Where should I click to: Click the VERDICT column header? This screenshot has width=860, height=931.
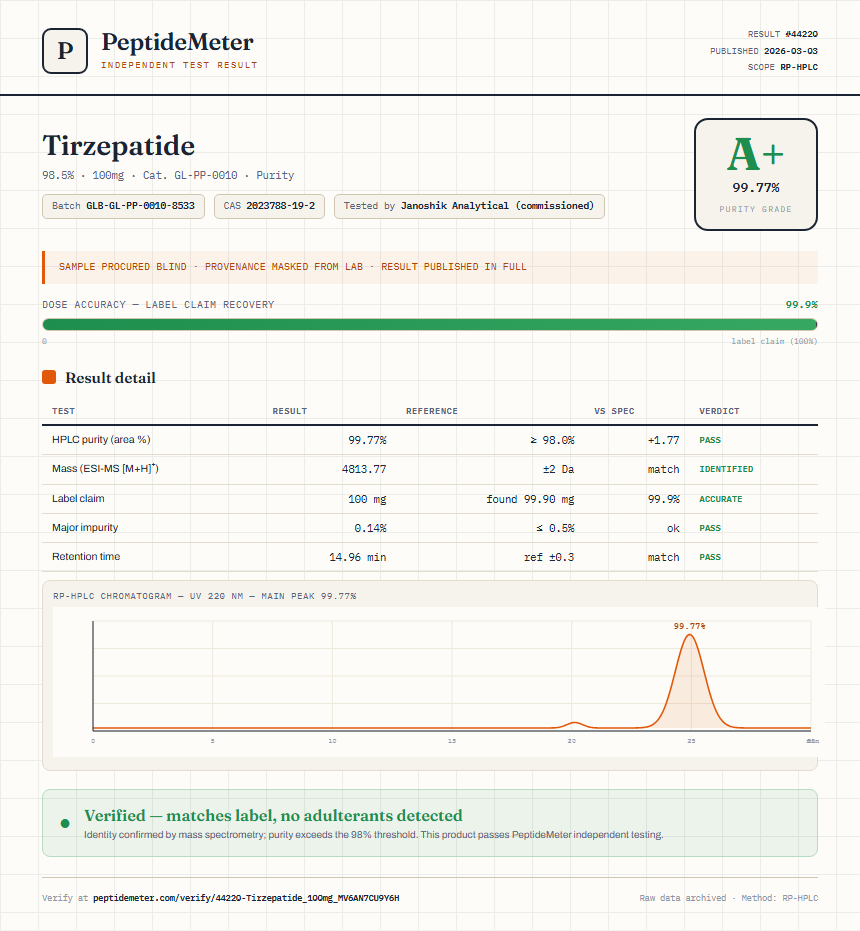click(719, 411)
